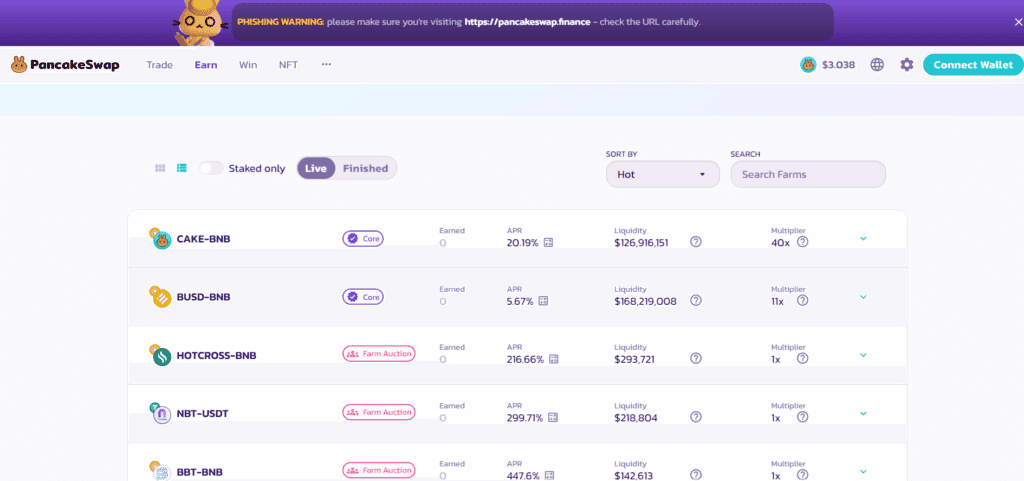Screen dimensions: 1024x481
Task: Open the NFT menu item
Action: click(x=288, y=65)
